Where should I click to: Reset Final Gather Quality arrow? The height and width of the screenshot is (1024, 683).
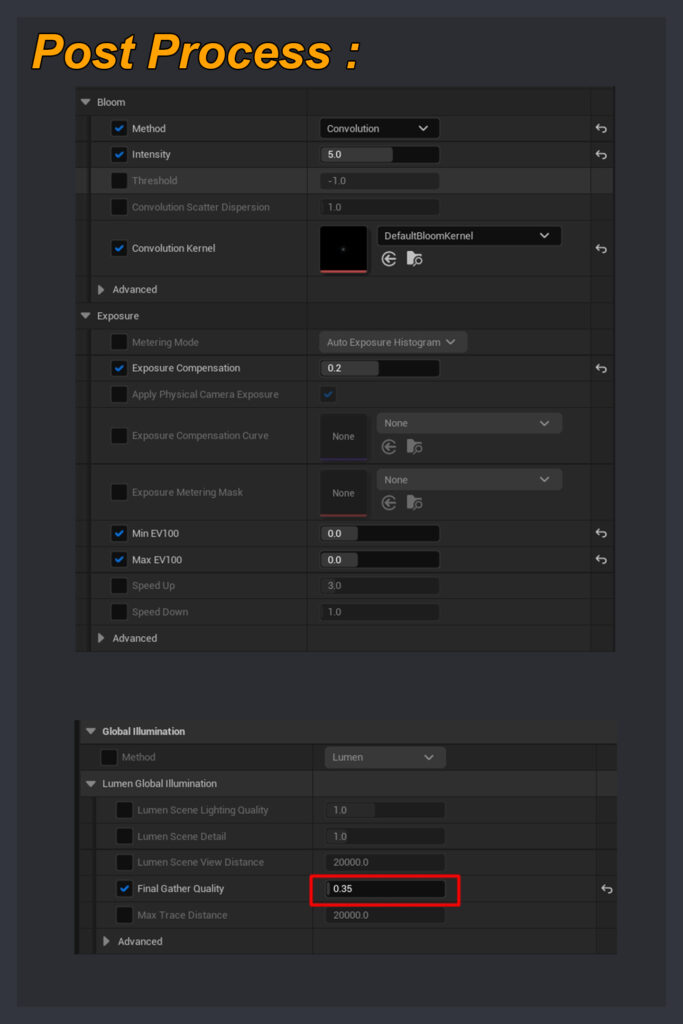[606, 889]
